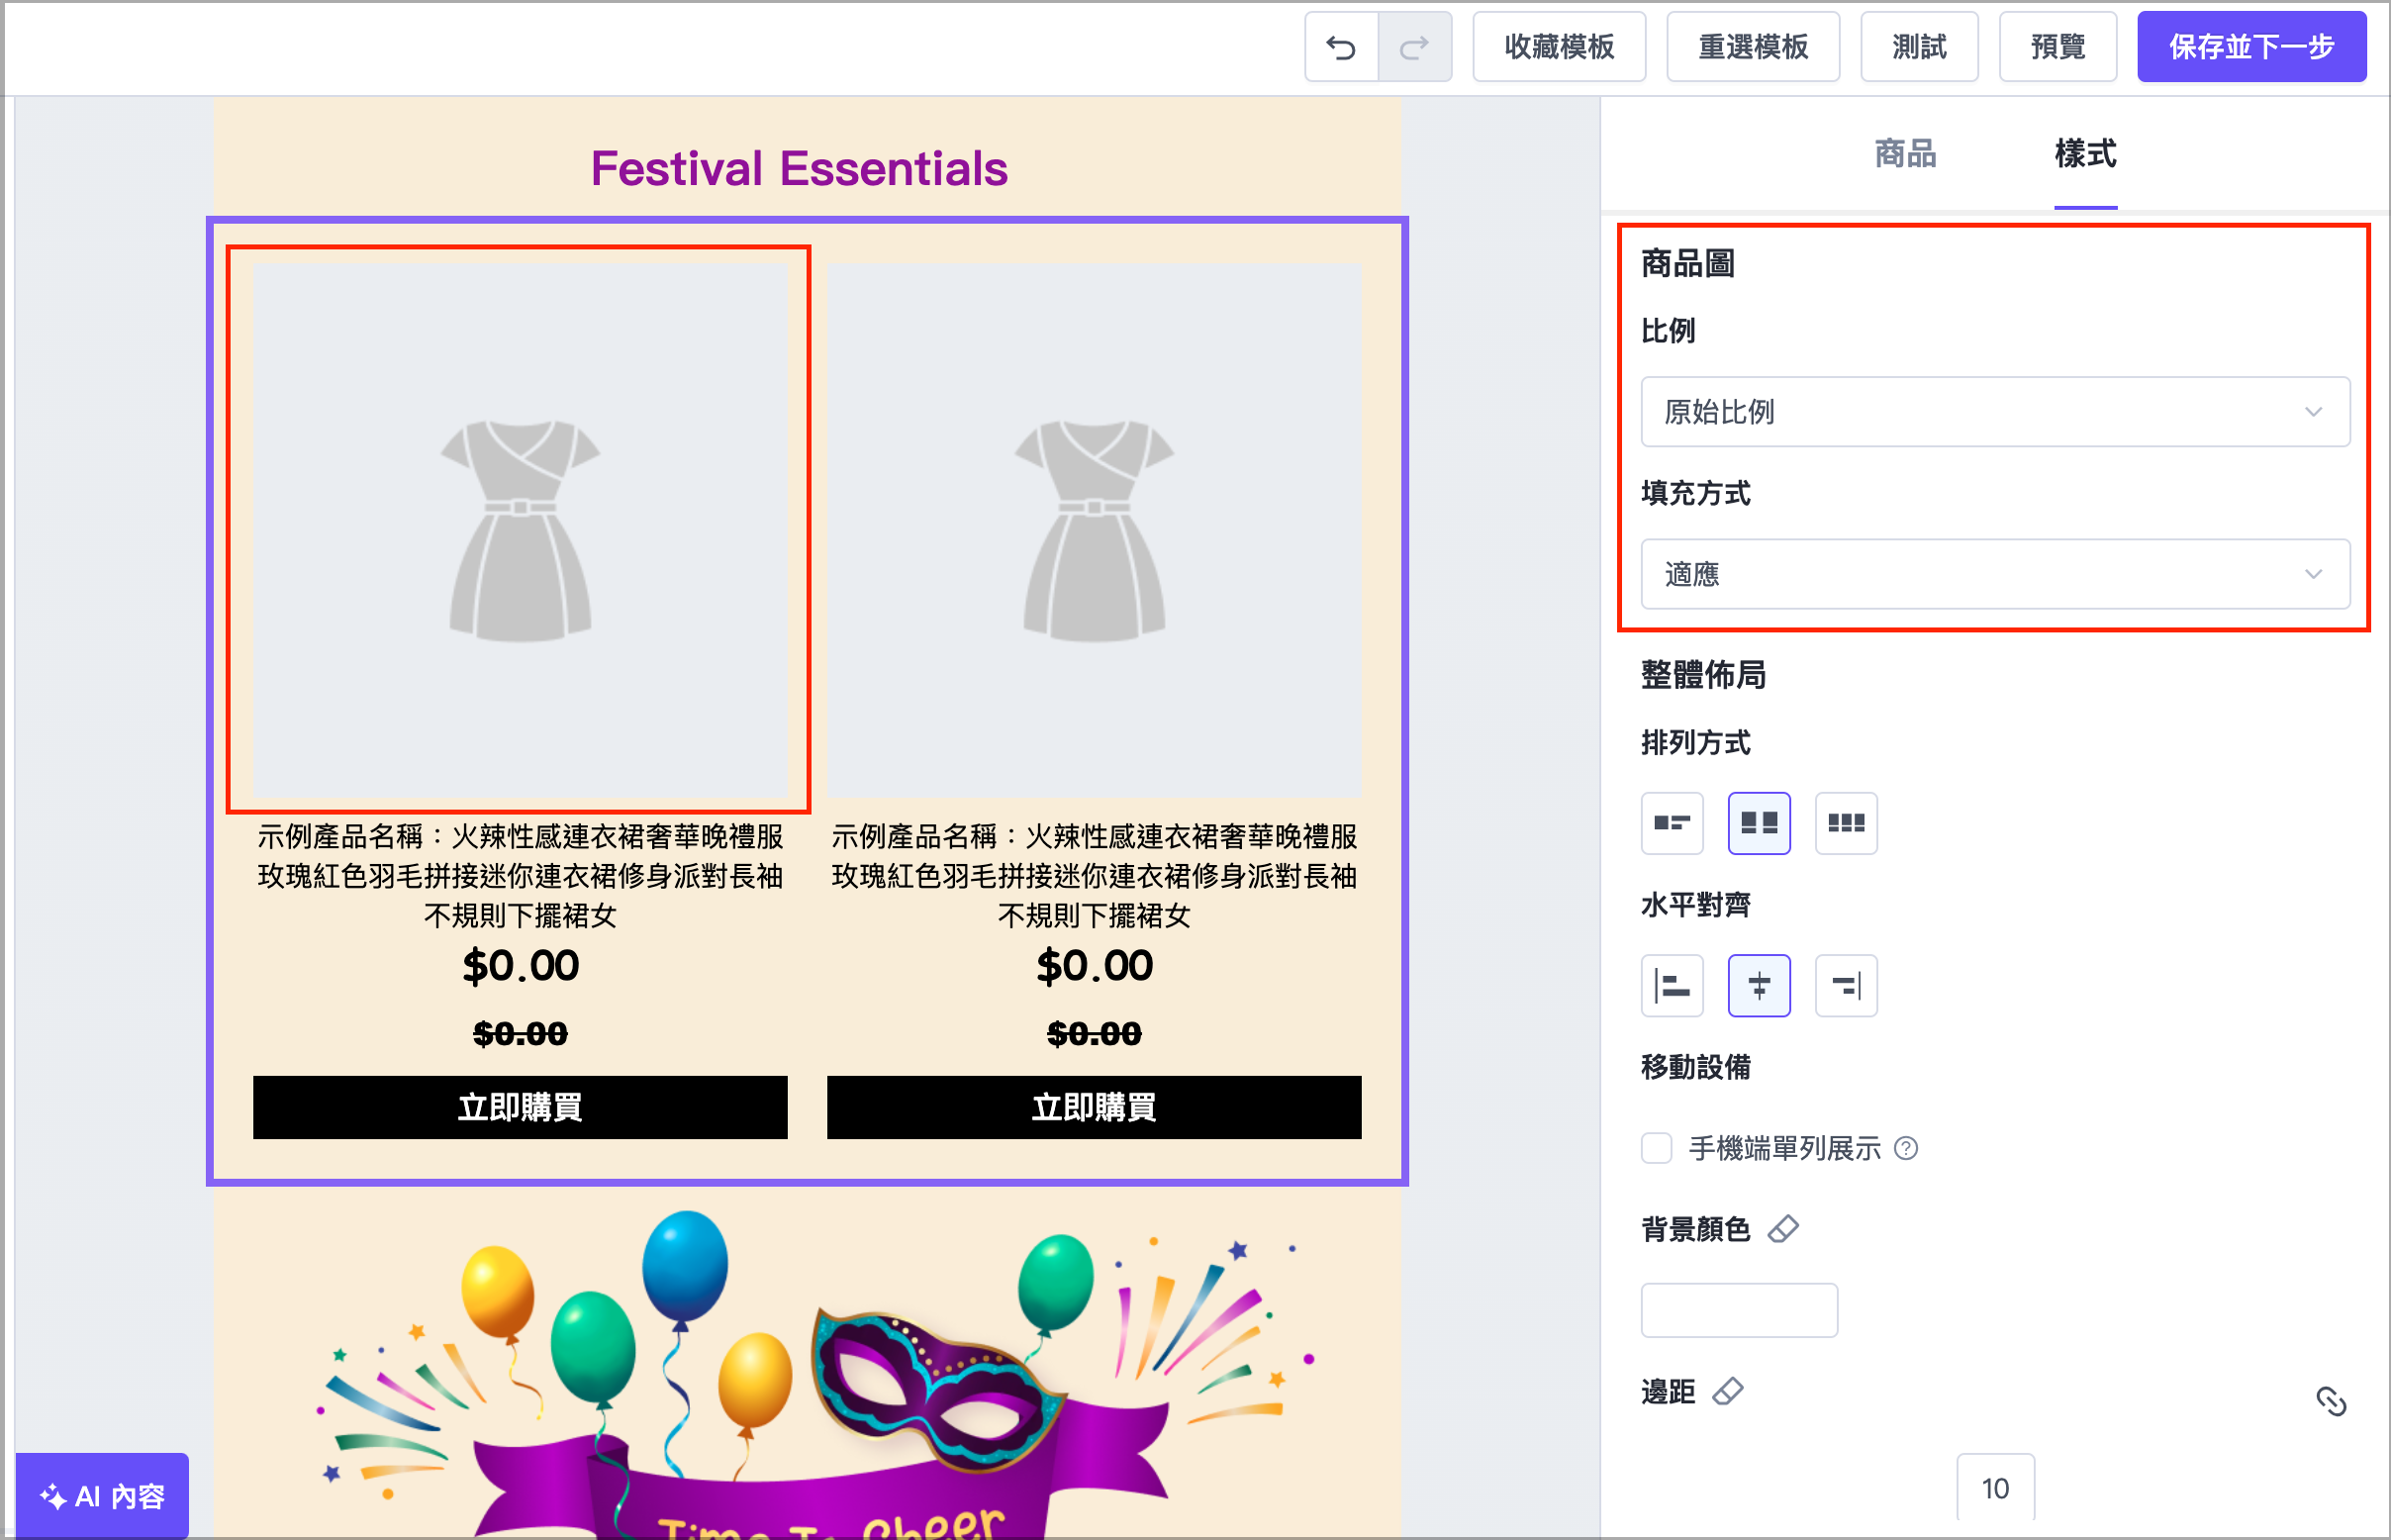Viewport: 2391px width, 1540px height.
Task: Click the 保存並下一步 button
Action: pyautogui.click(x=2251, y=46)
